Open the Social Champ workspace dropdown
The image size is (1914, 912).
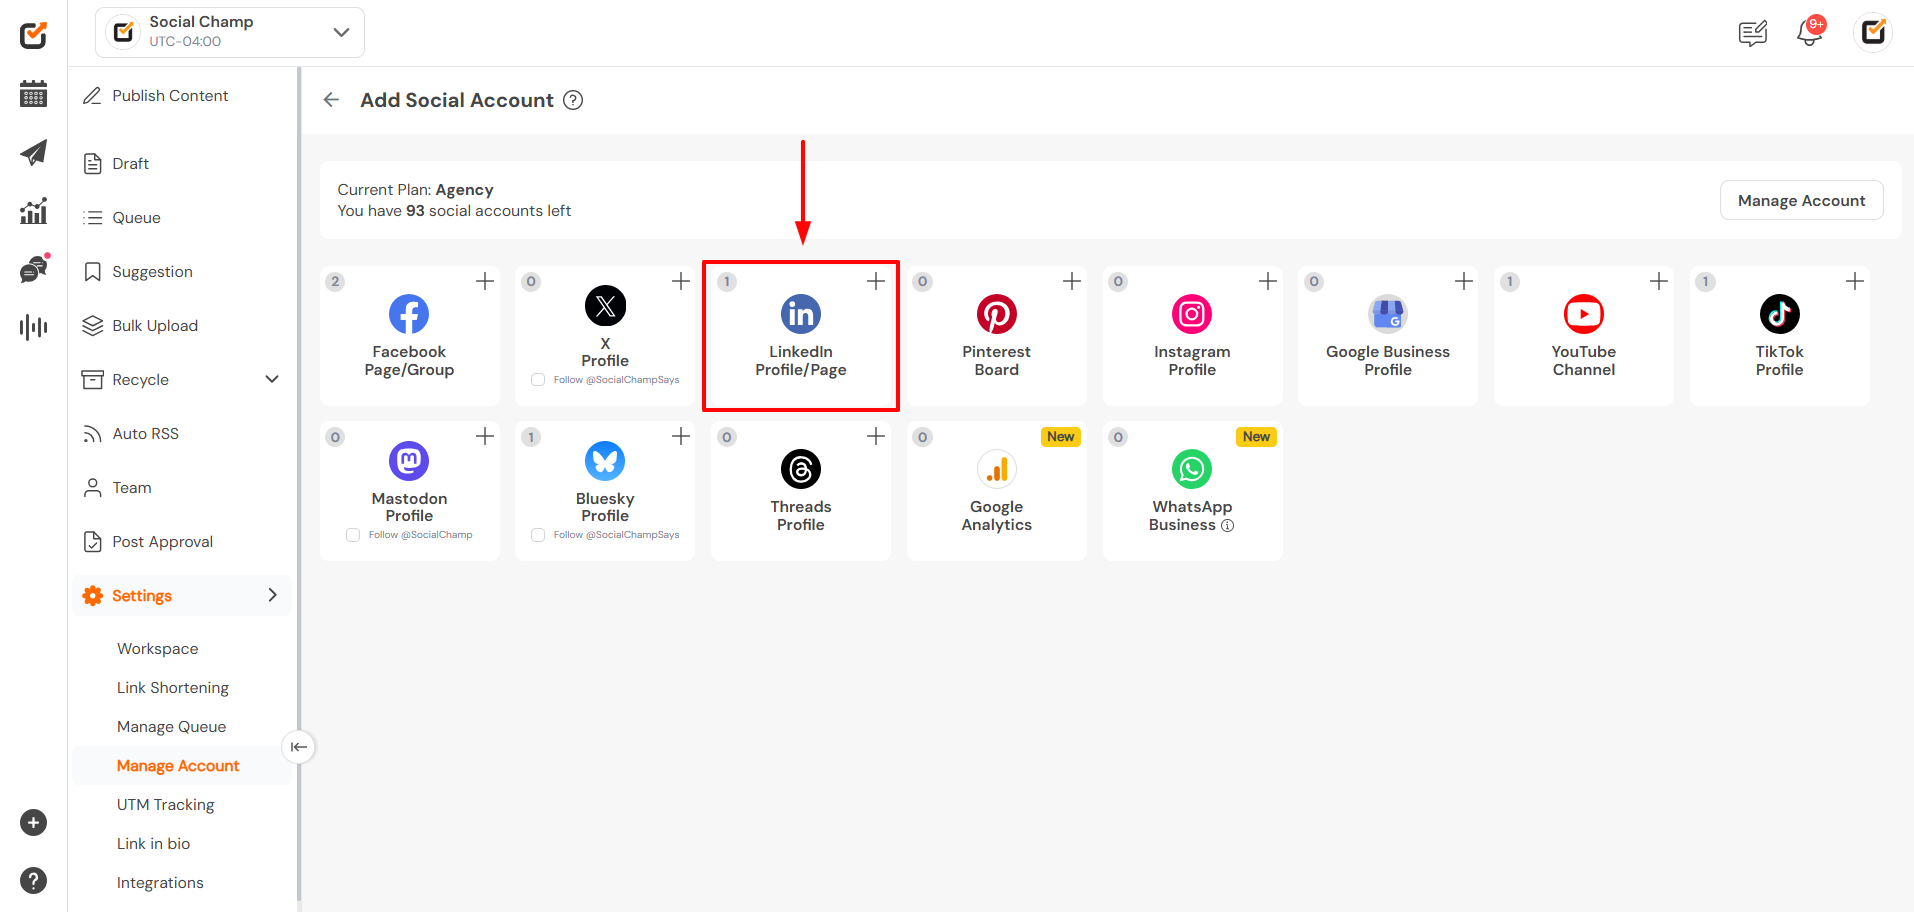[230, 32]
